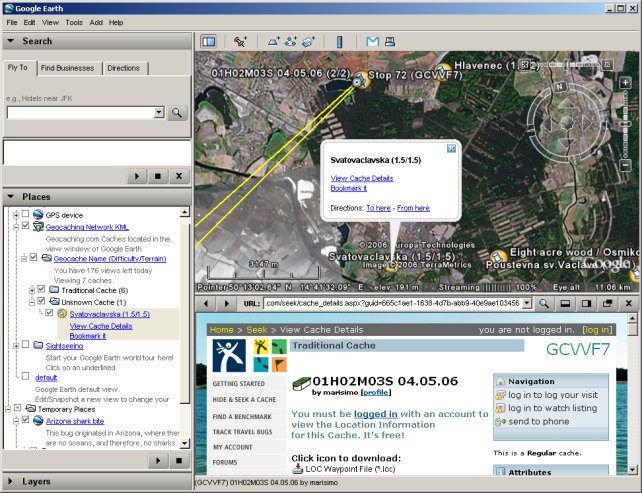The width and height of the screenshot is (642, 493).
Task: Click the geocaching.com logo in web page
Action: pos(229,356)
